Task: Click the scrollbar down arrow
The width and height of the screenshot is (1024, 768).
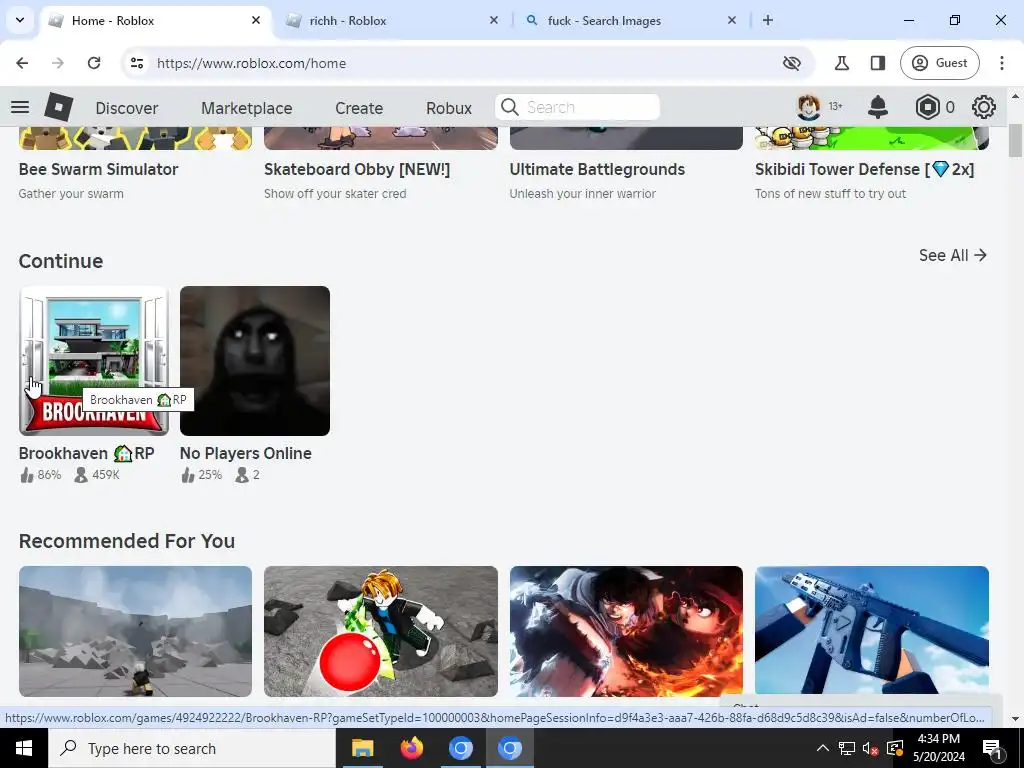Action: pyautogui.click(x=1016, y=718)
